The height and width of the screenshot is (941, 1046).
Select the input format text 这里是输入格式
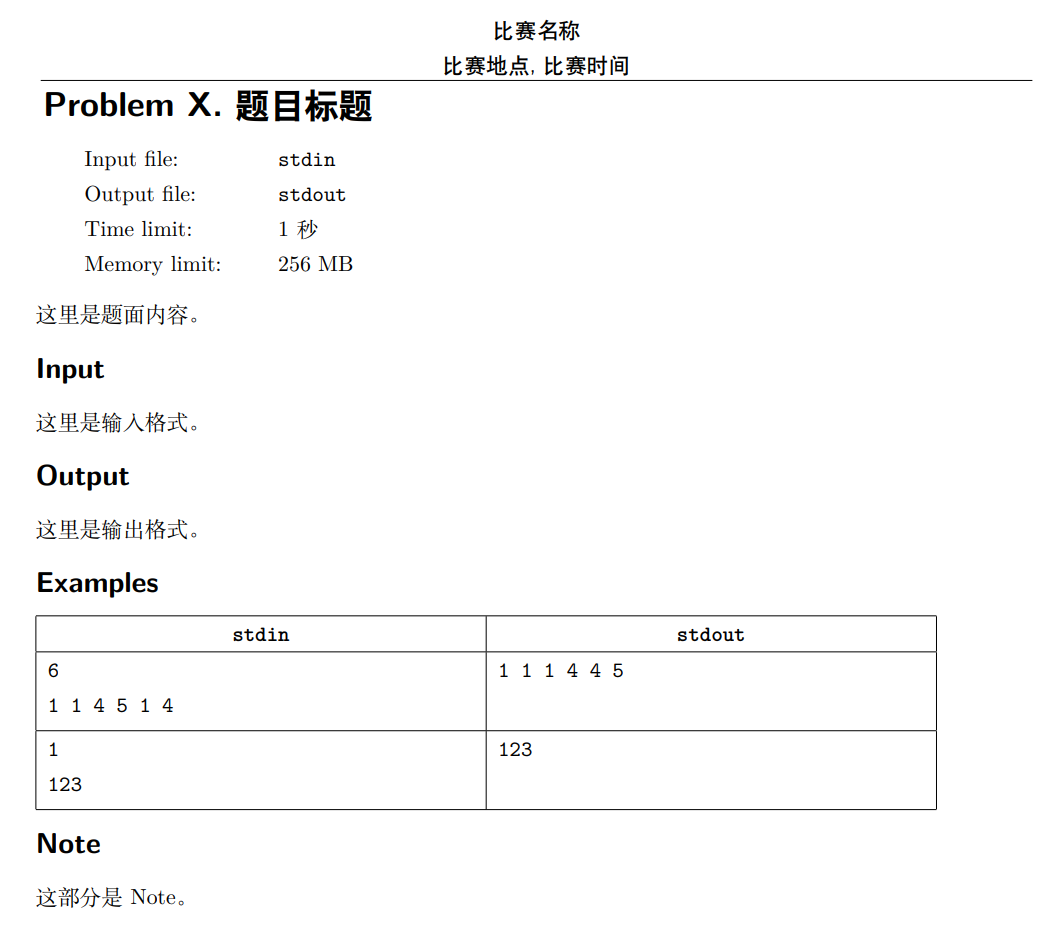pyautogui.click(x=118, y=423)
